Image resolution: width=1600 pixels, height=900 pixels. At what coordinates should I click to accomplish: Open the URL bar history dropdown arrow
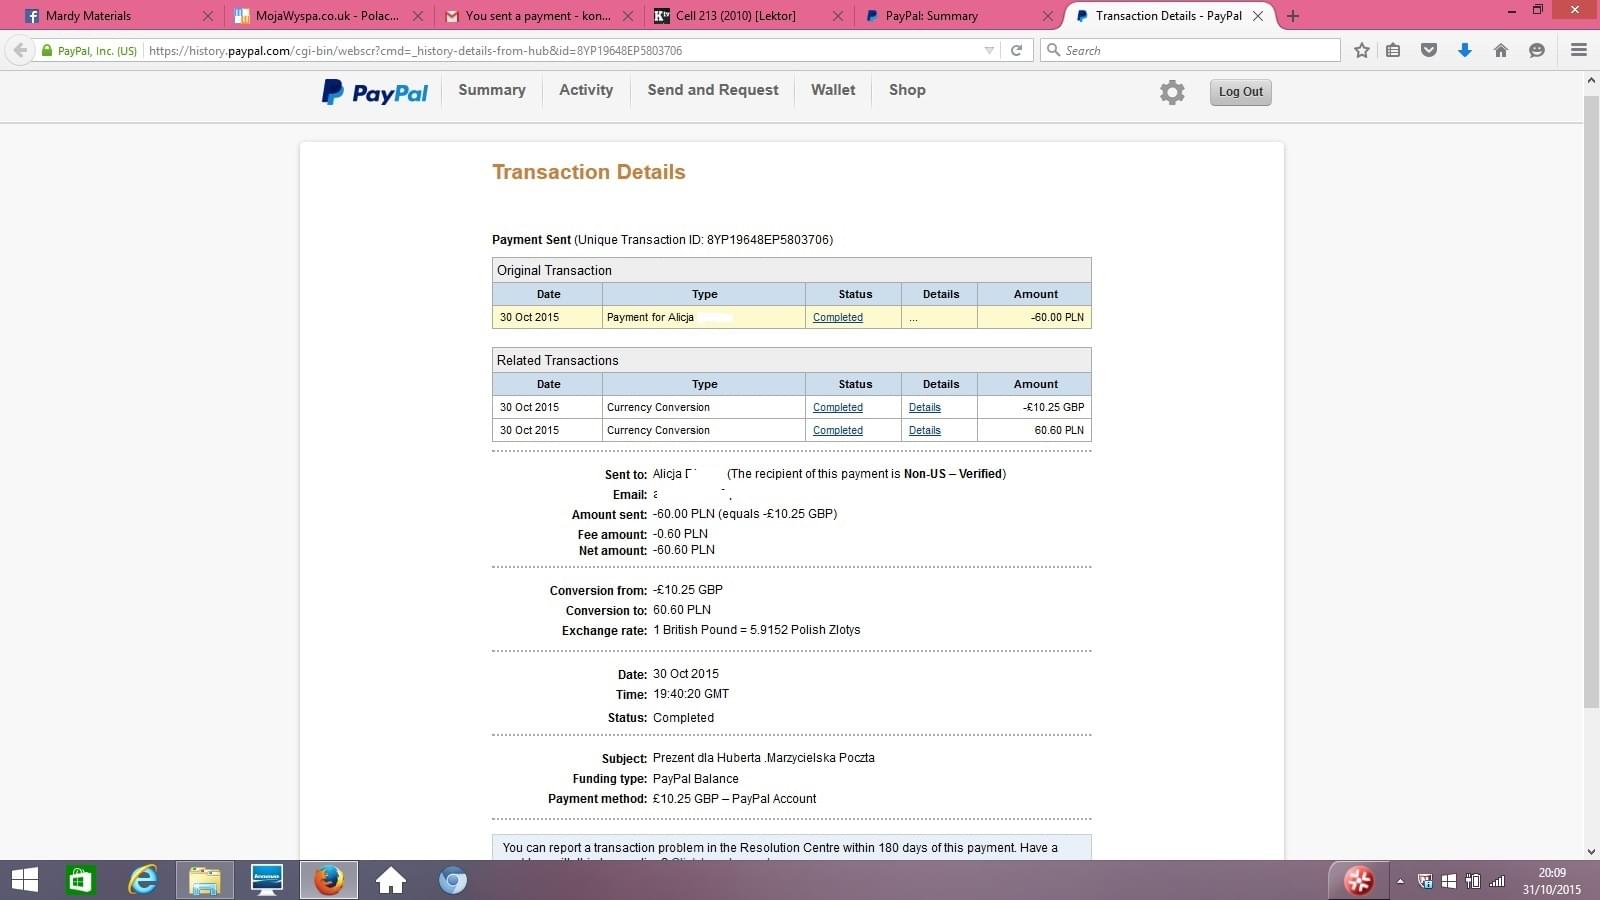coord(989,50)
